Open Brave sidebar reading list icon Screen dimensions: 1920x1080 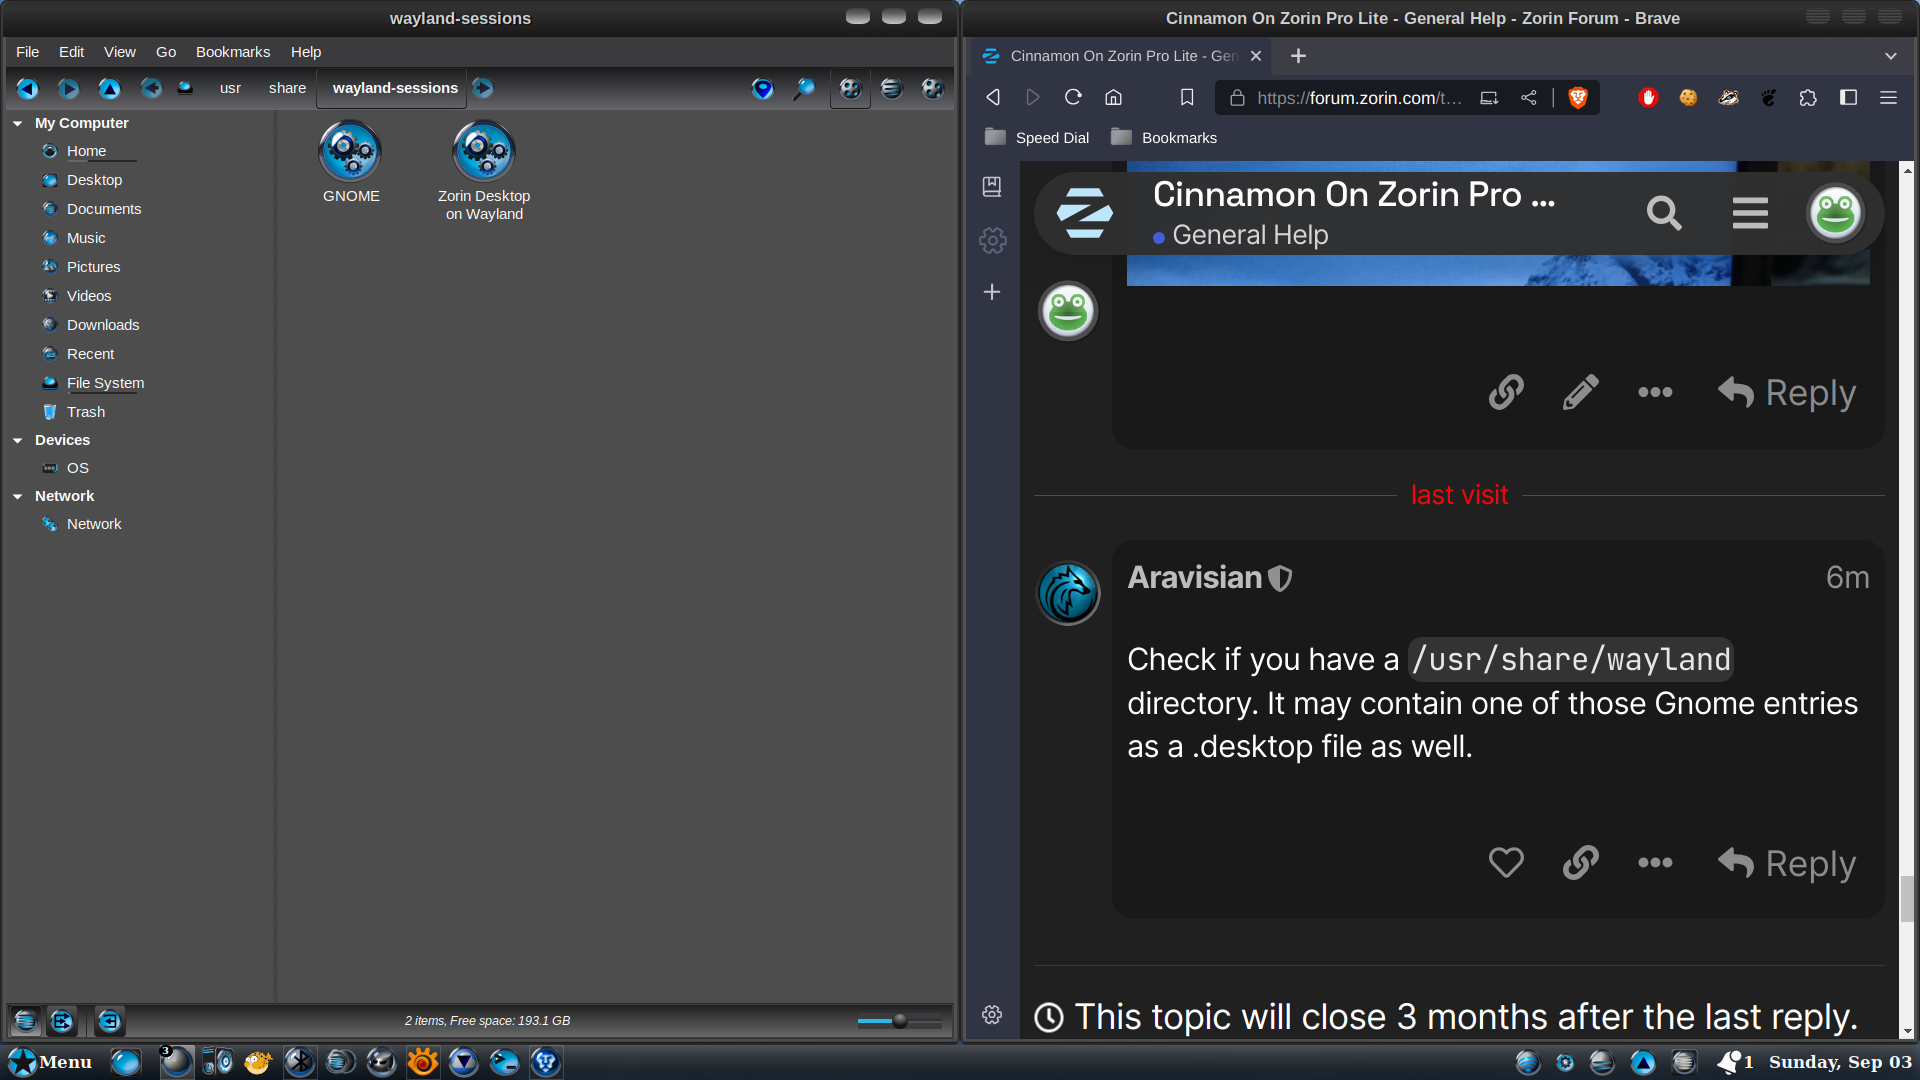coord(992,187)
